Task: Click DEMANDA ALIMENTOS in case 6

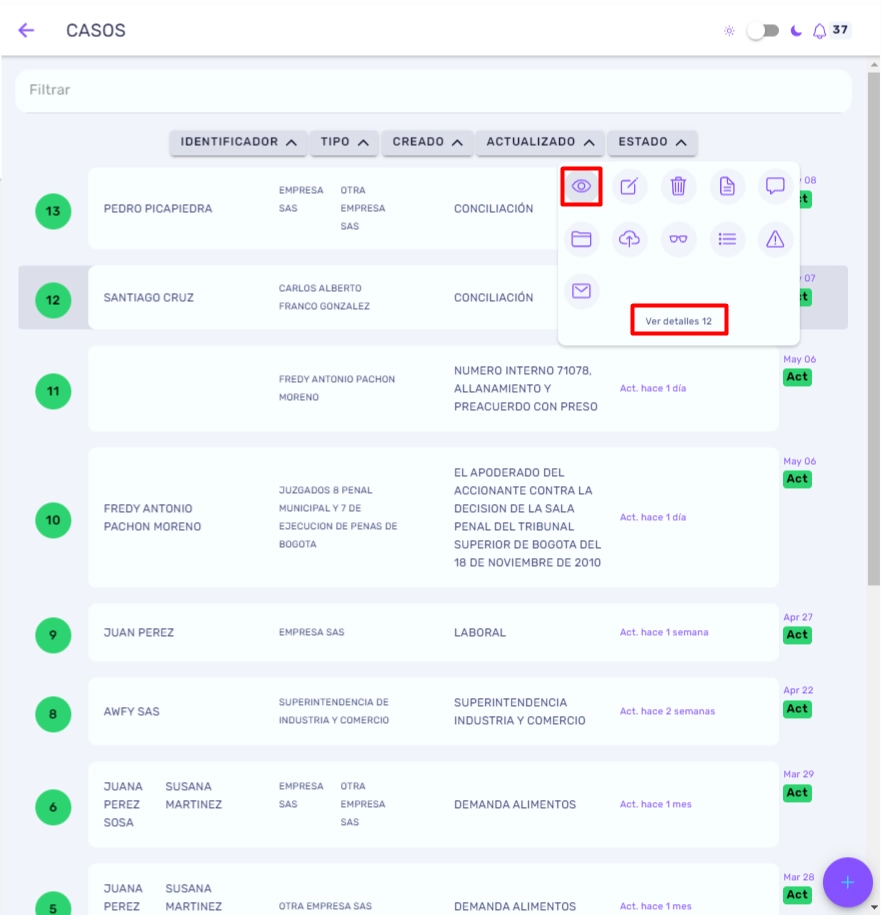Action: pyautogui.click(x=515, y=805)
